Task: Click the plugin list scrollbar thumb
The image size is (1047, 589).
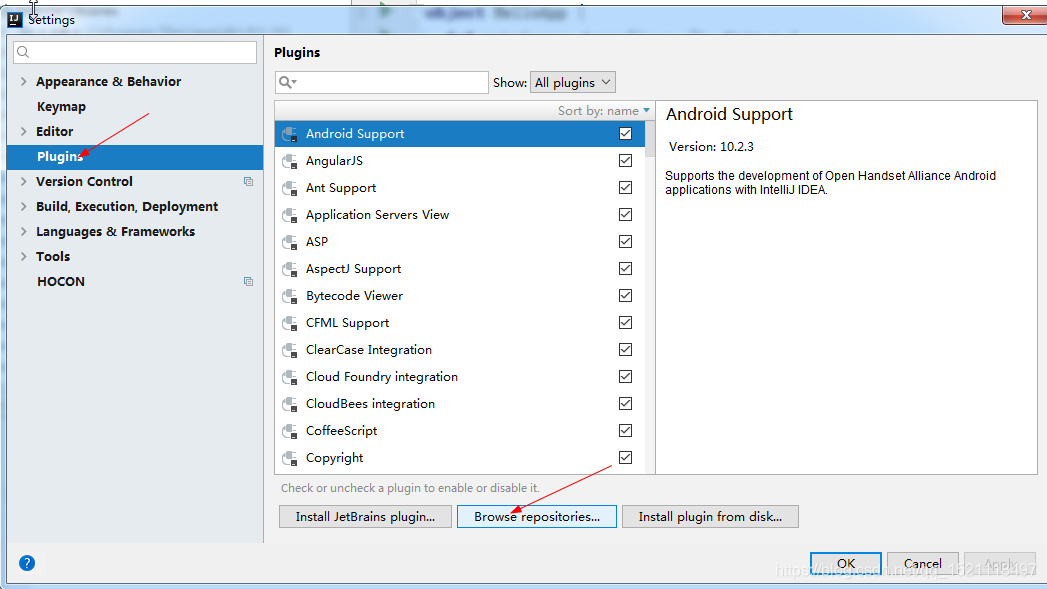Action: point(650,138)
